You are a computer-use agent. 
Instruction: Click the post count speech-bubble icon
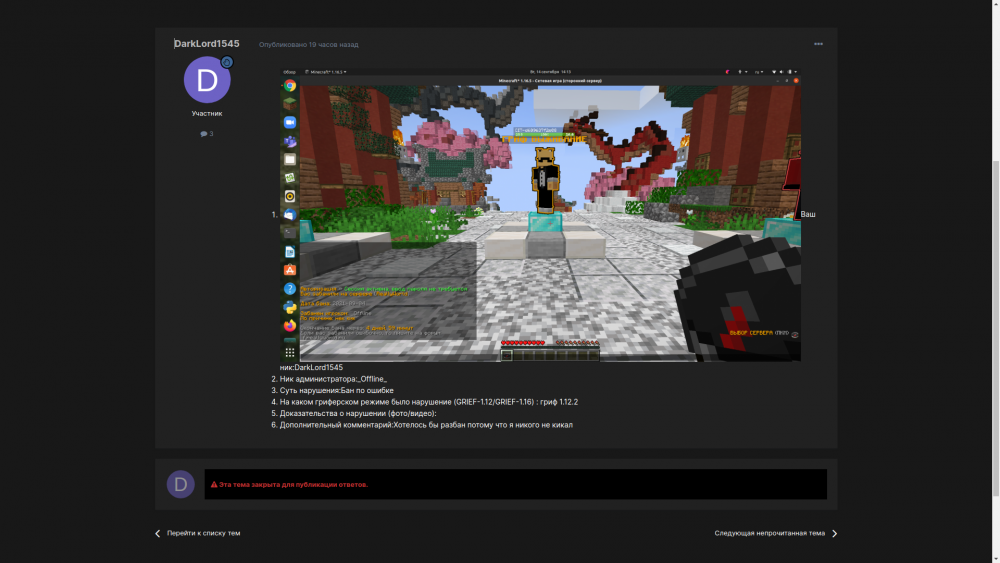point(203,134)
